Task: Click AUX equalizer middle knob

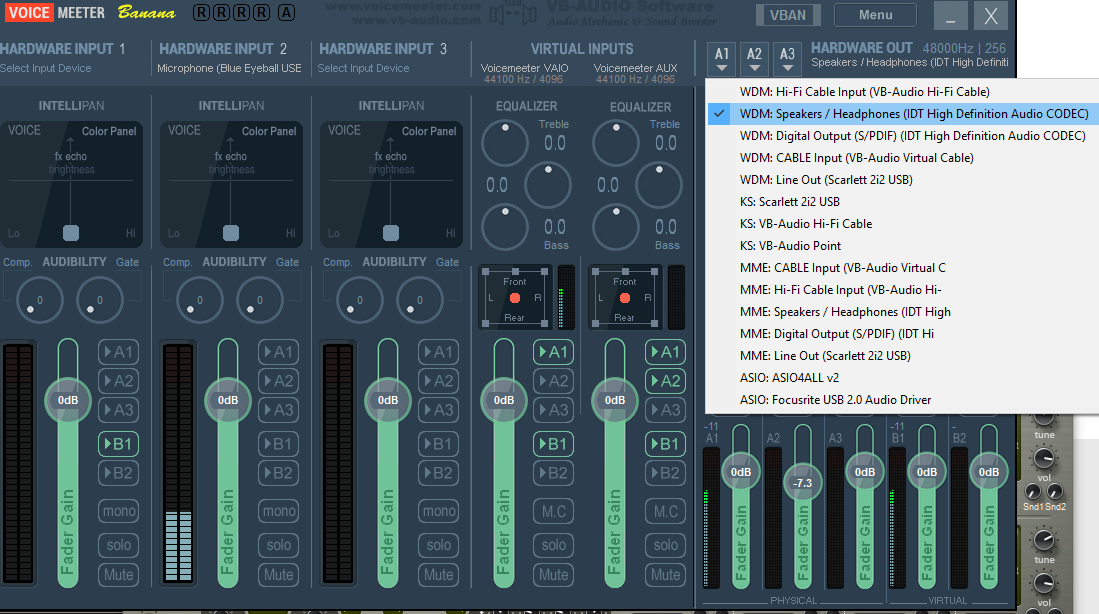Action: [x=659, y=185]
